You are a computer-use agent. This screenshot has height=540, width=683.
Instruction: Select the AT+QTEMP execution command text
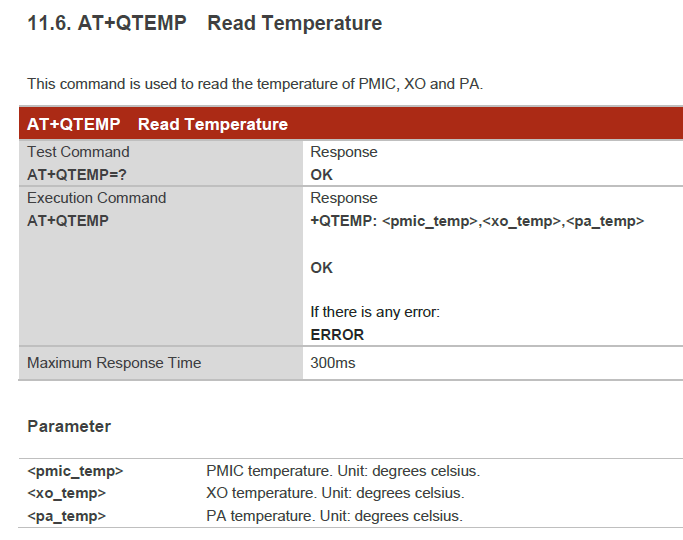68,221
